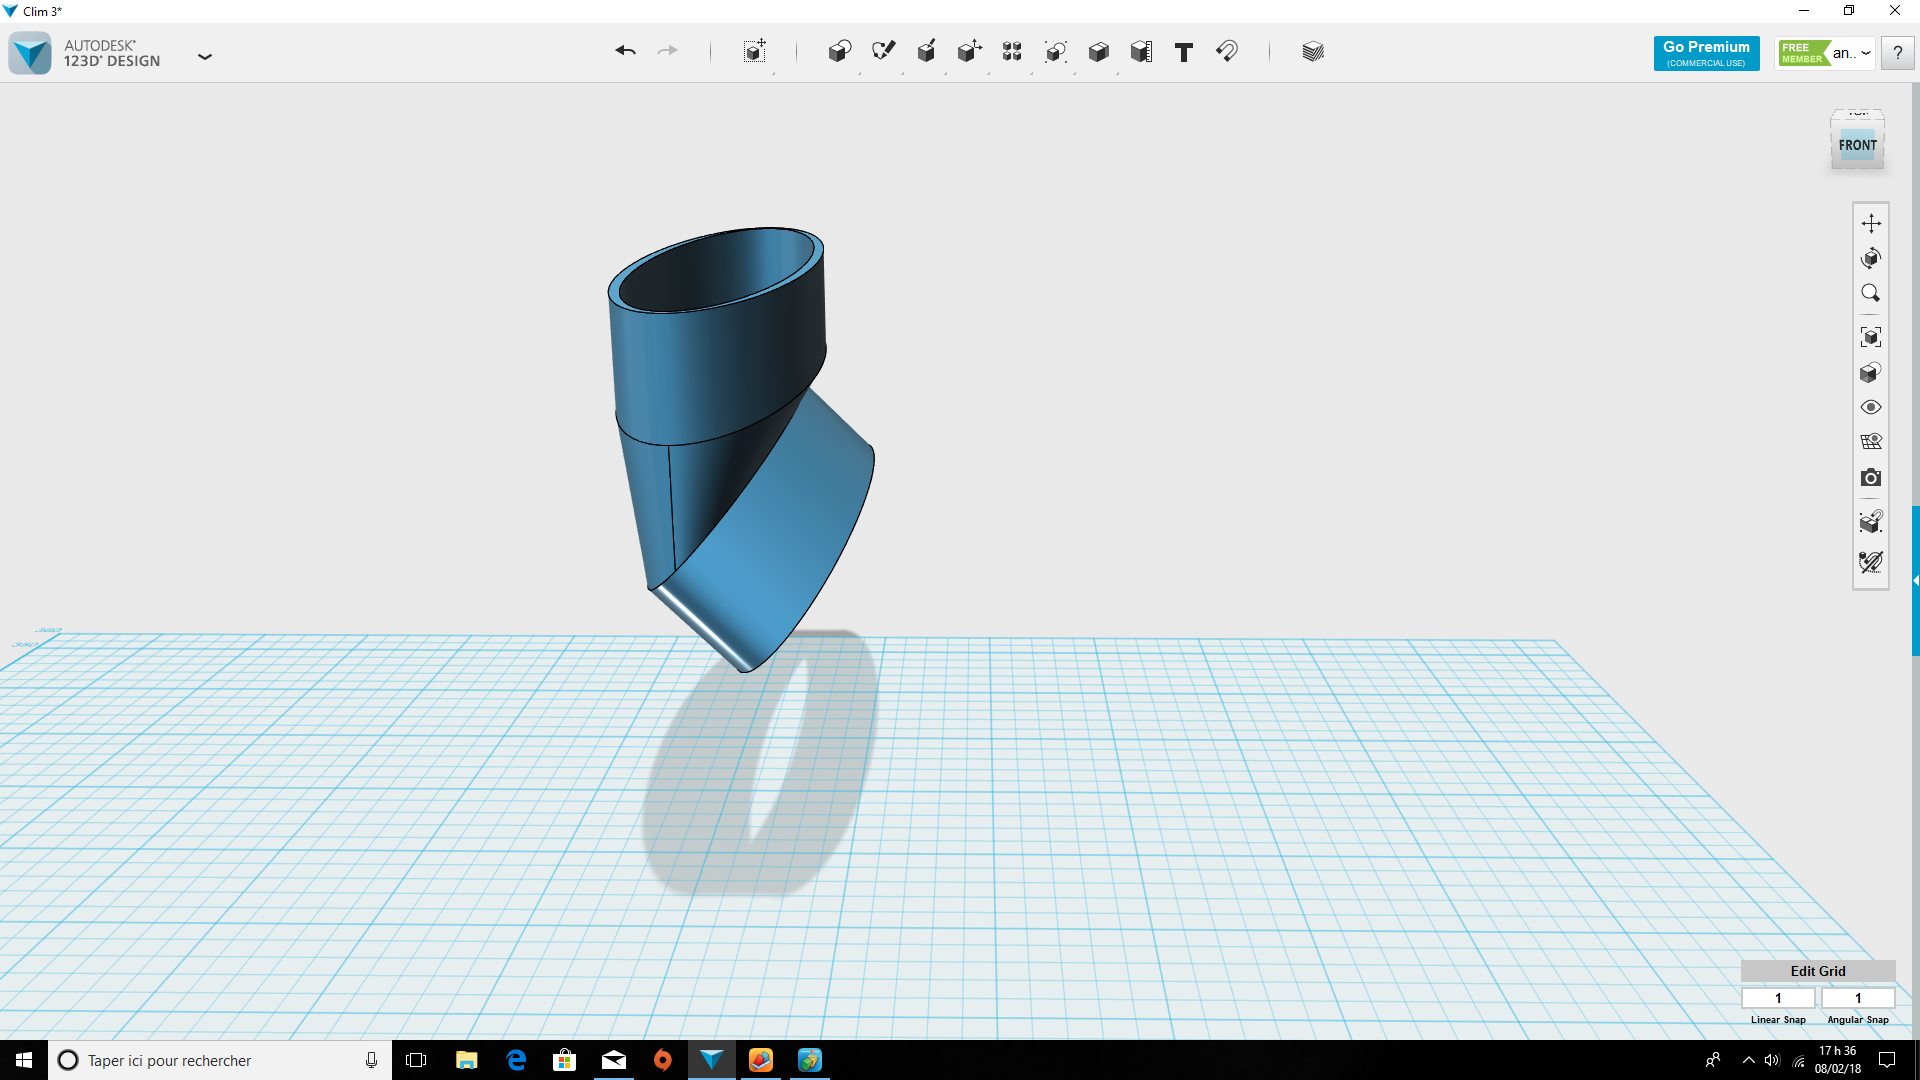Activate the Snap magnet tool
The image size is (1920, 1080).
coord(1227,51)
